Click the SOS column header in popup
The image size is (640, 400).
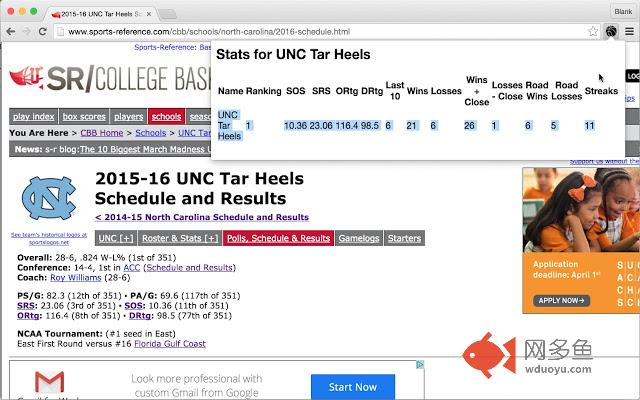[x=296, y=91]
